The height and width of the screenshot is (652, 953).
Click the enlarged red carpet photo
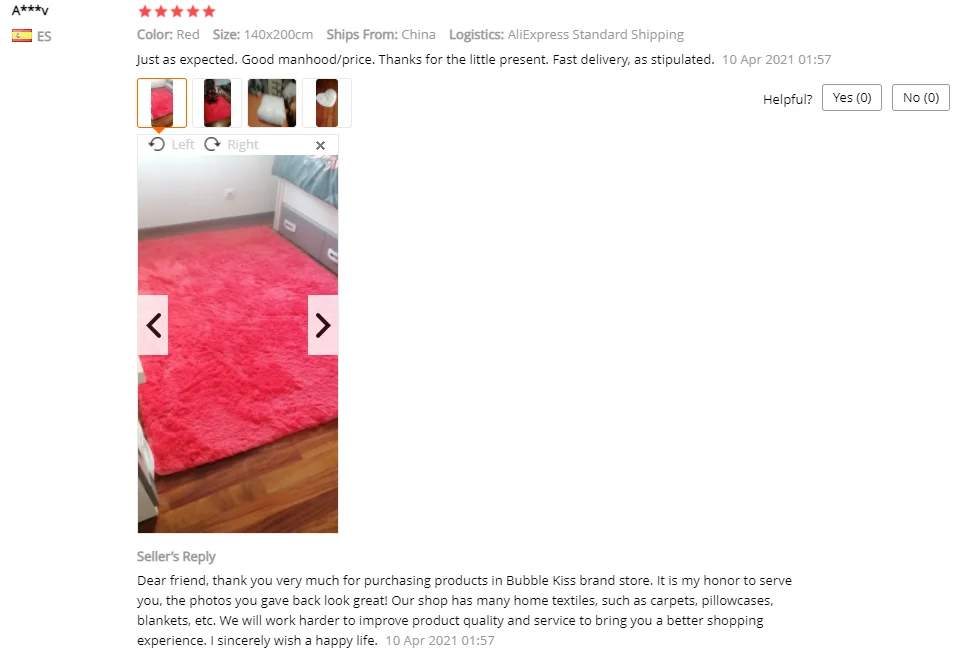pos(238,344)
